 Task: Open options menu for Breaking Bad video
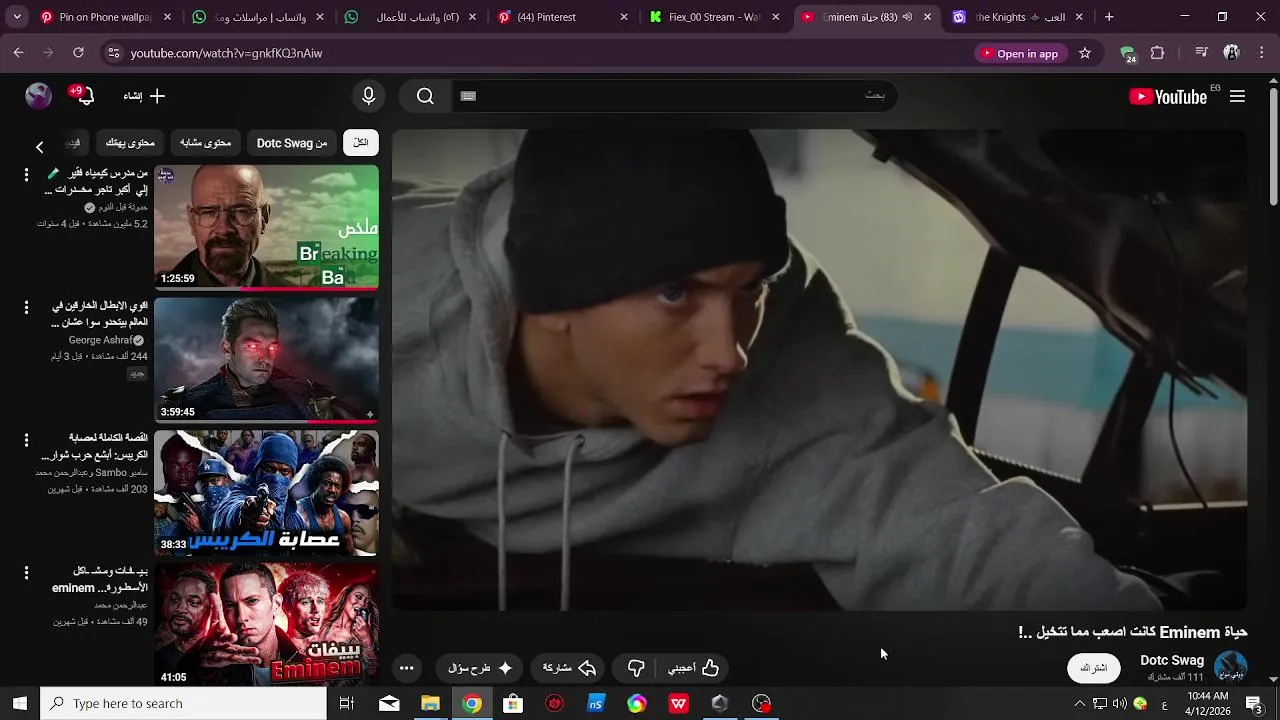pos(26,176)
